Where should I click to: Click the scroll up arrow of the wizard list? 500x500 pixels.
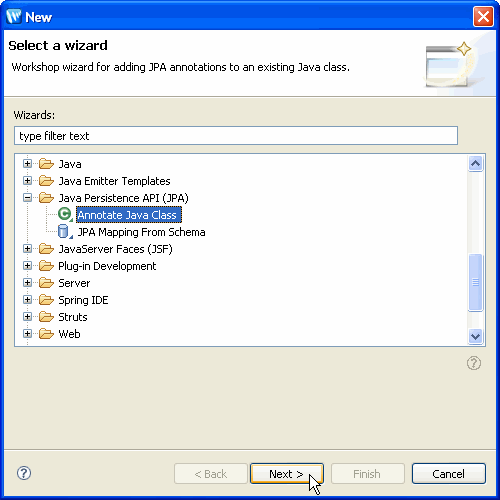coord(475,163)
